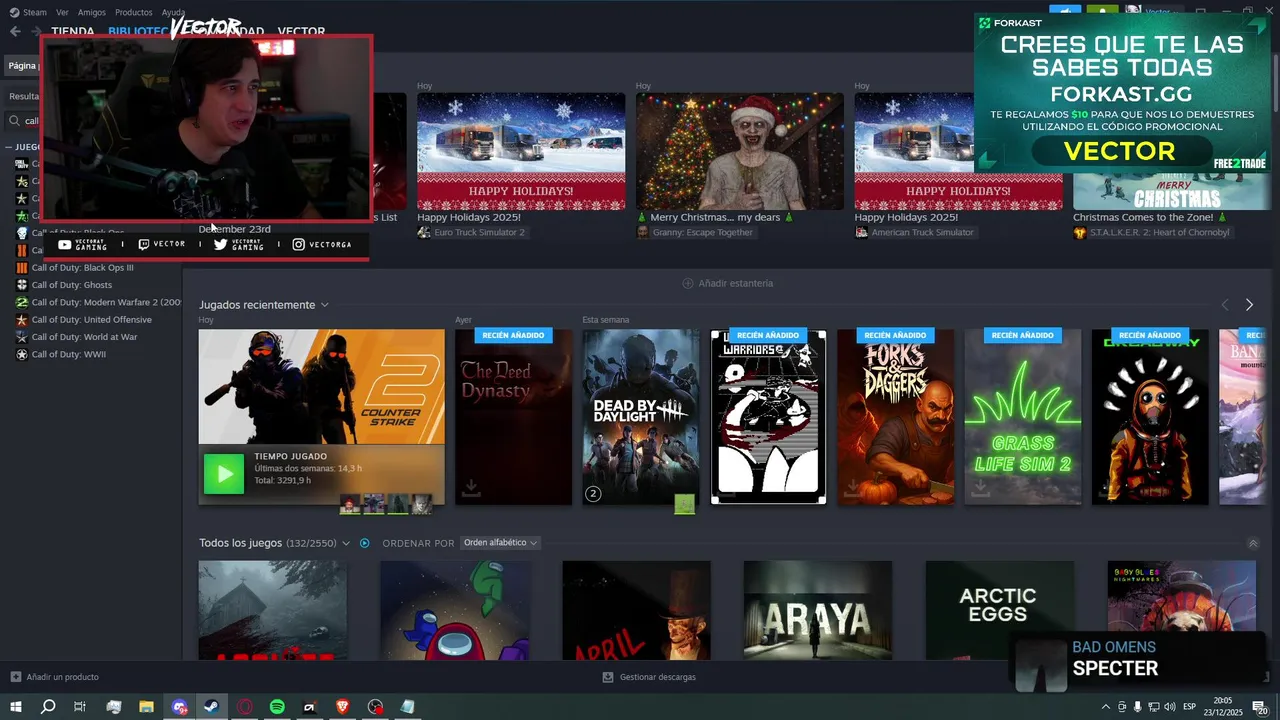Click the Call of Duty: WWII game icon
The width and height of the screenshot is (1280, 720).
tap(22, 354)
